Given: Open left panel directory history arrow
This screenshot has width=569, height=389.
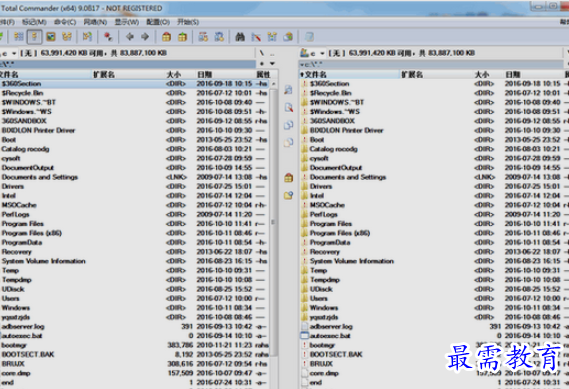Looking at the screenshot, I should coord(272,64).
